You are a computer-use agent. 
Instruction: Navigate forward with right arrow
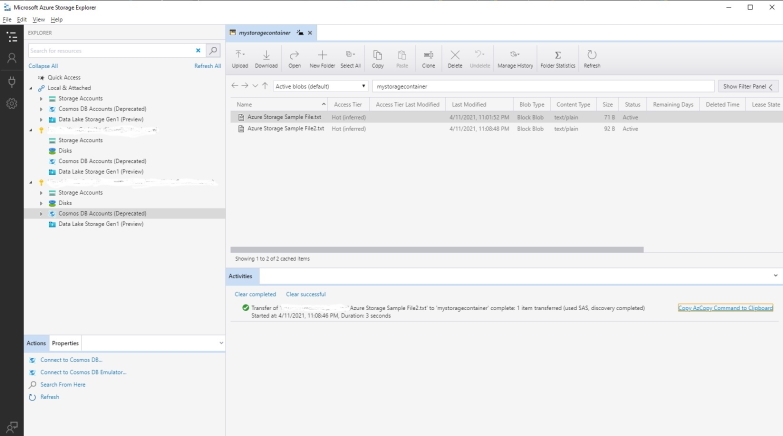(245, 86)
